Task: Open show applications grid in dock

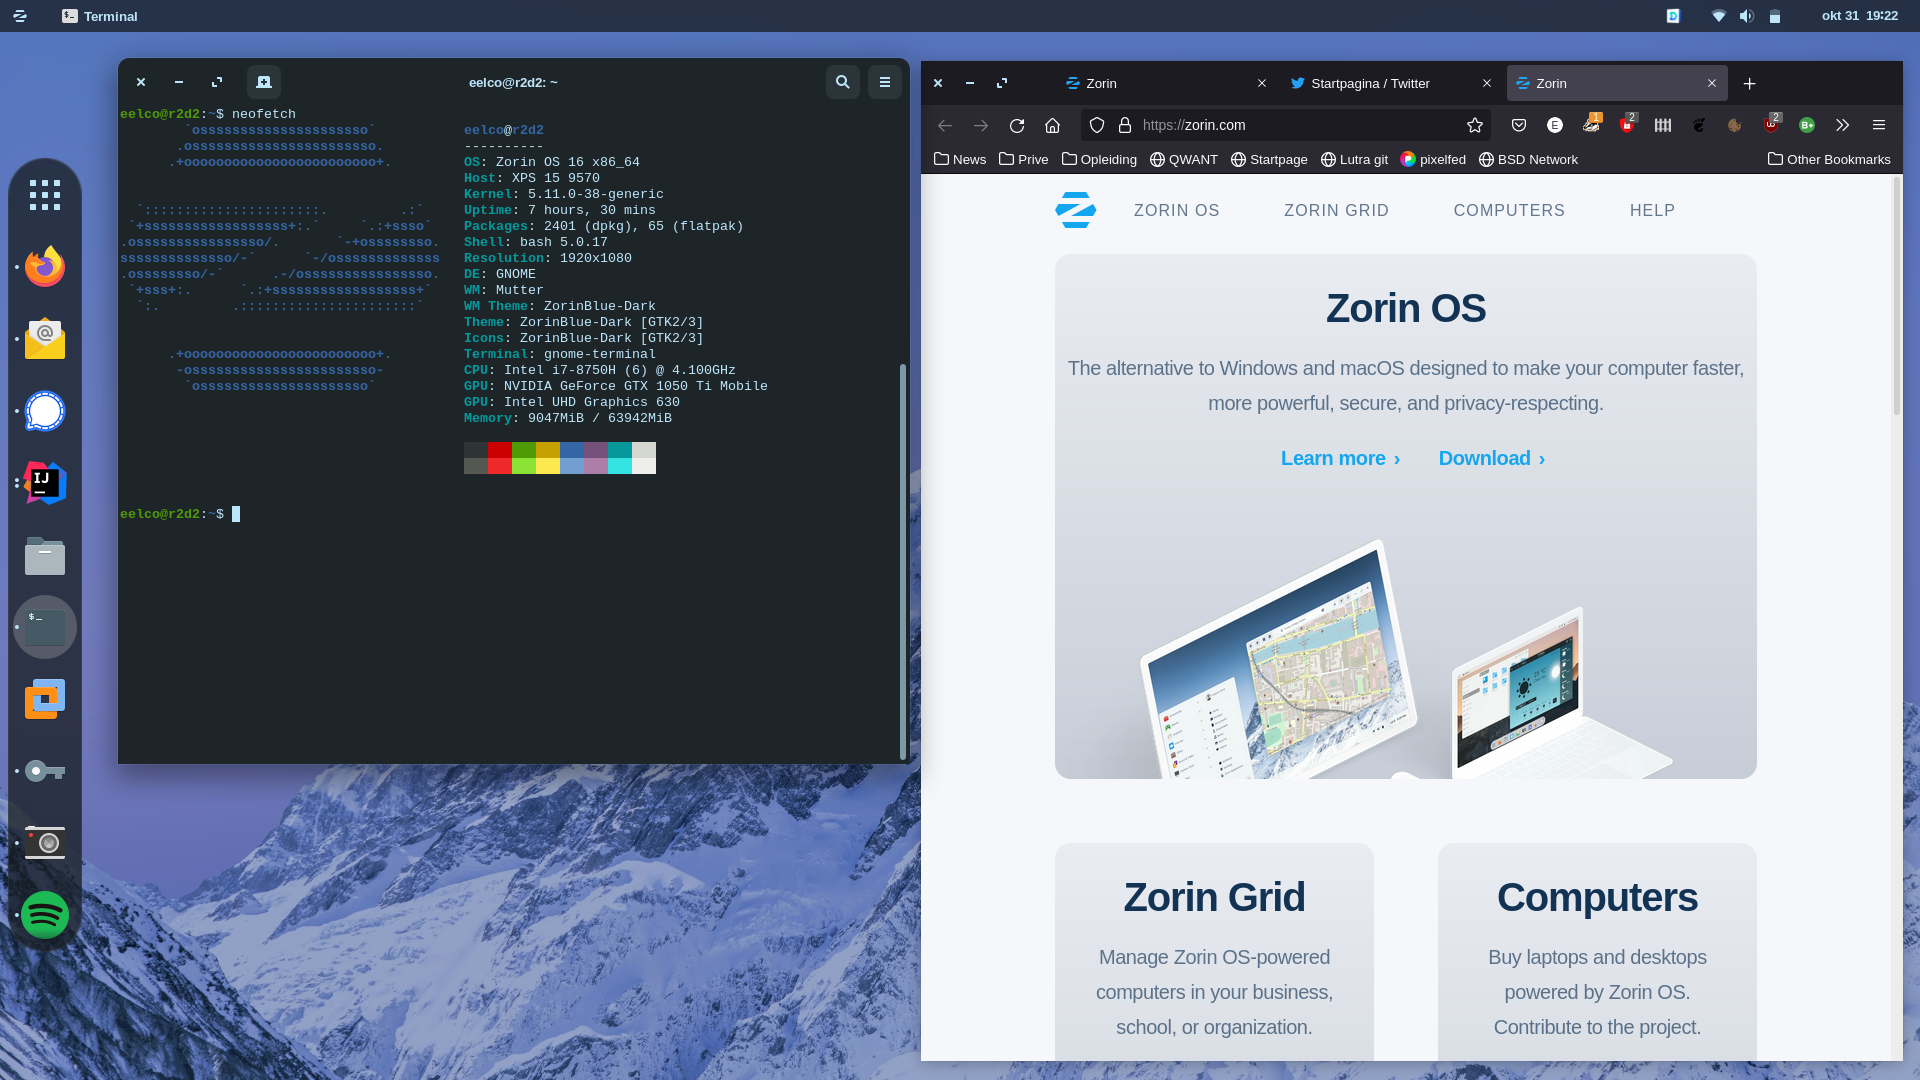Action: click(45, 195)
